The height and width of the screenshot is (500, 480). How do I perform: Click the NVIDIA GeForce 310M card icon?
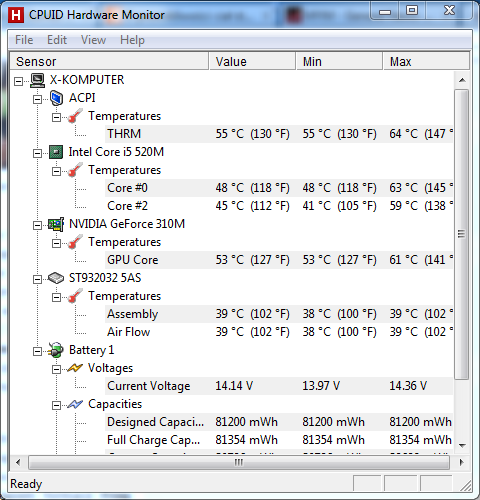pyautogui.click(x=56, y=224)
